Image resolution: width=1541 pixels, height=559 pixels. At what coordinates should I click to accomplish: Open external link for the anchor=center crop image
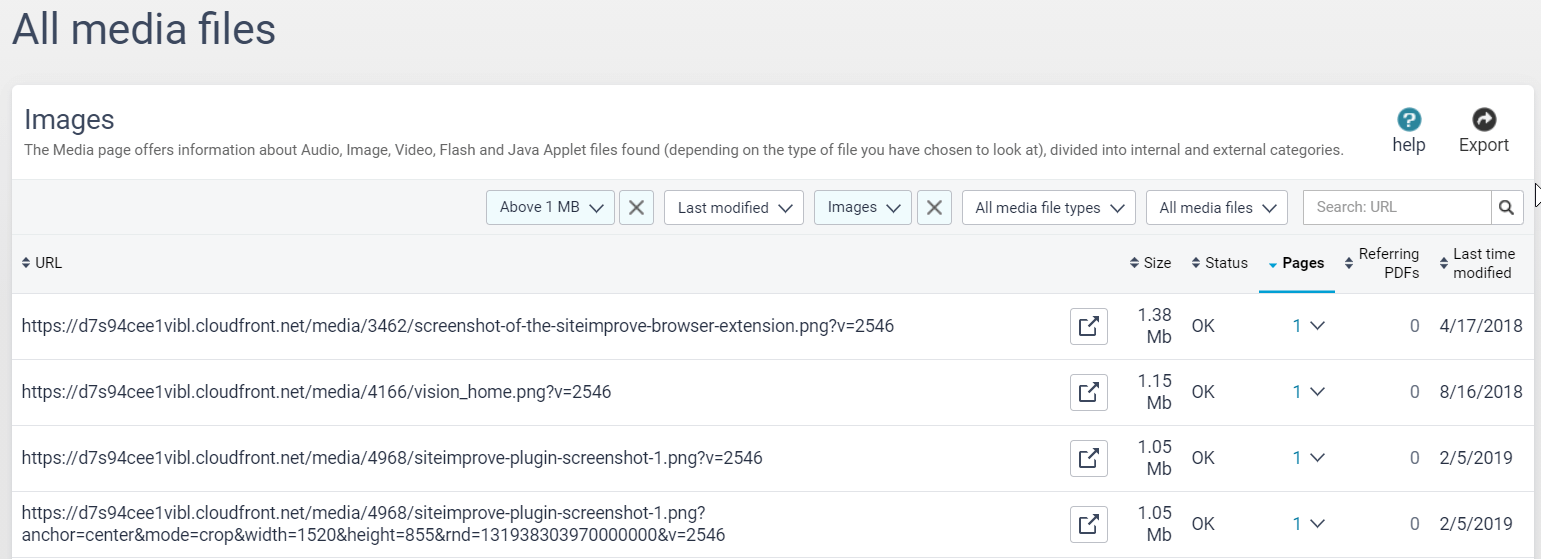(1089, 524)
